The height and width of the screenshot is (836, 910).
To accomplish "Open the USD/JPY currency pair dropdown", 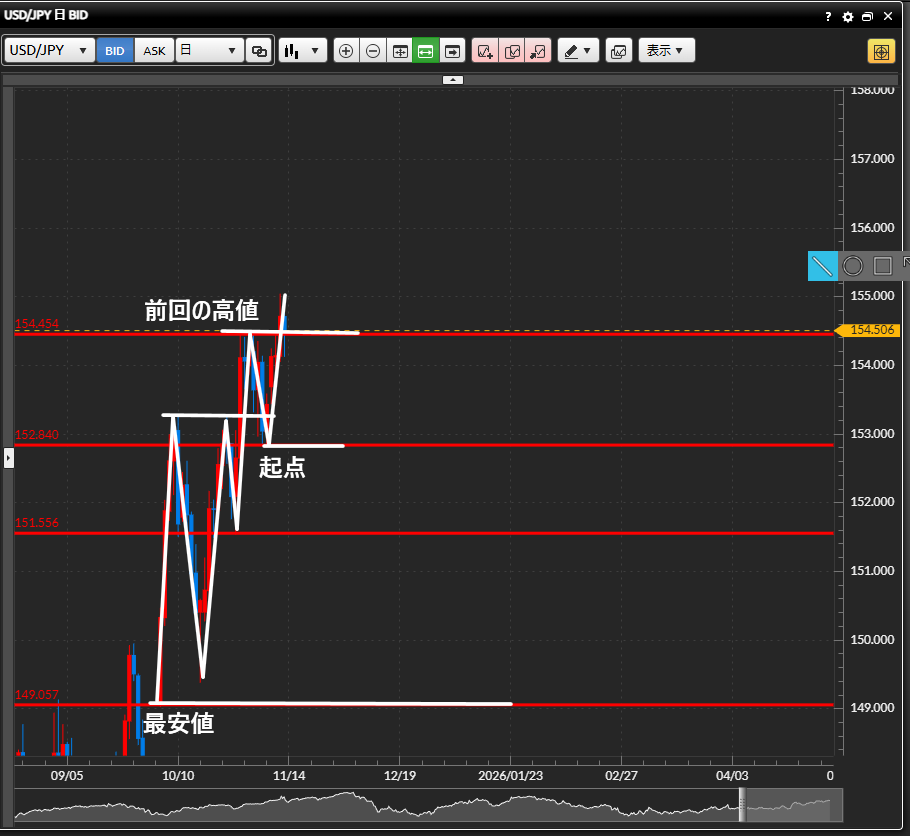I will pyautogui.click(x=49, y=51).
